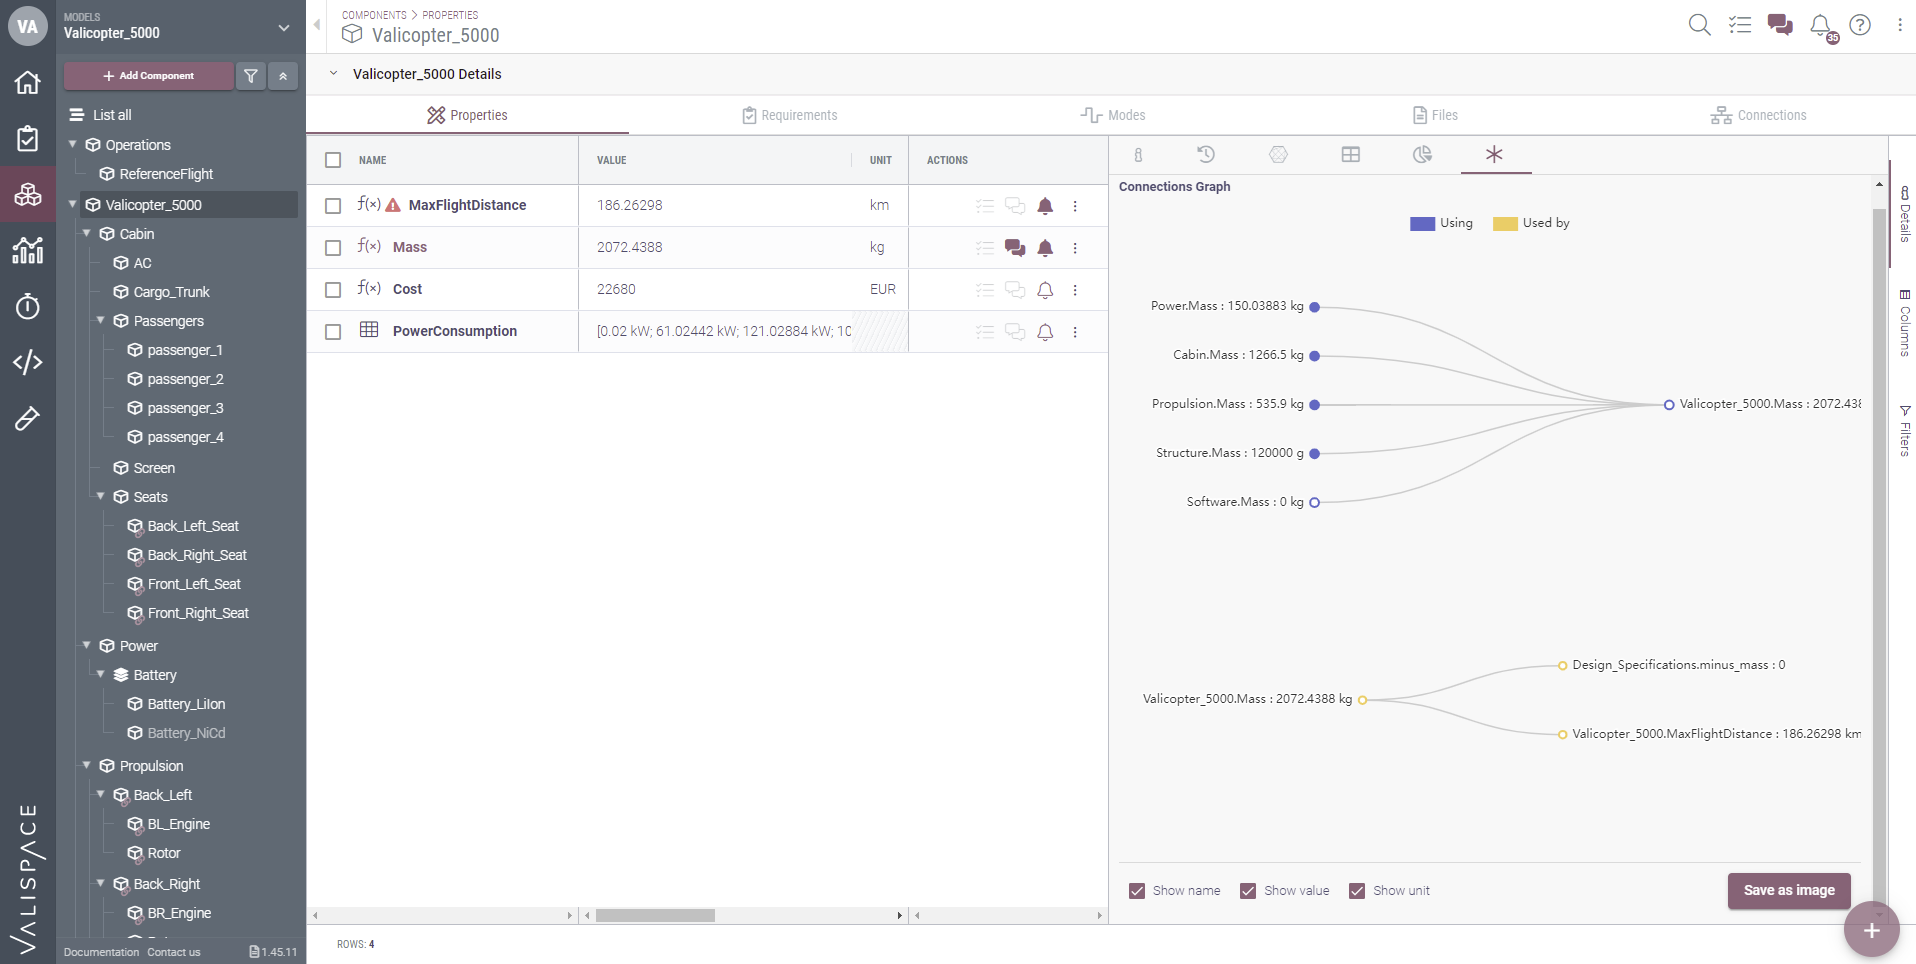Click the Save as image button
Screen dimensions: 1916x964
point(1788,891)
